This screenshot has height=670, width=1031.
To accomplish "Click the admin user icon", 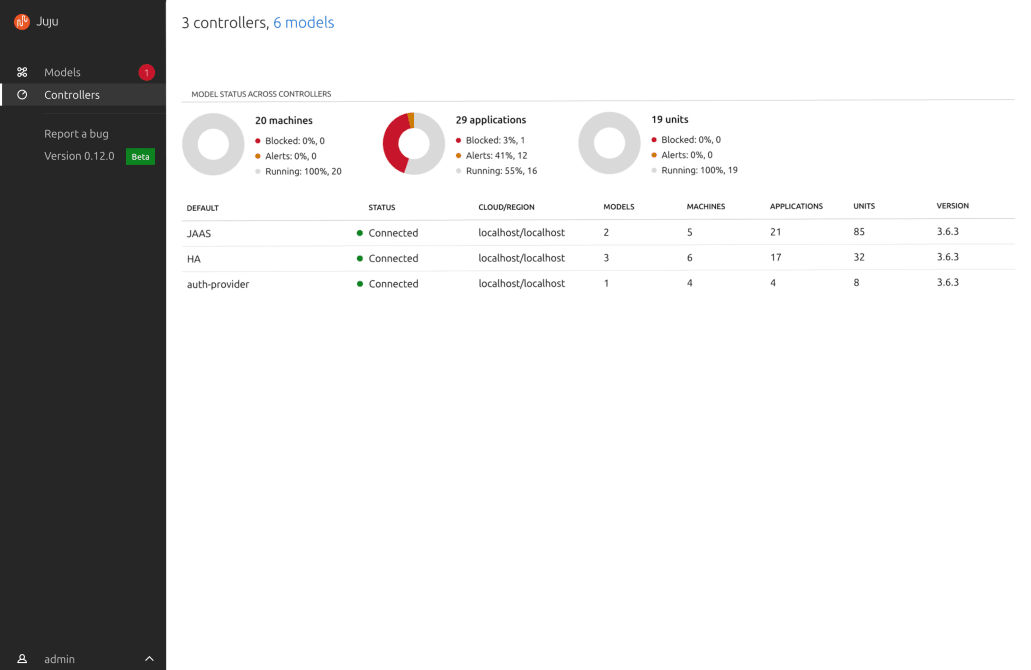I will [x=22, y=659].
